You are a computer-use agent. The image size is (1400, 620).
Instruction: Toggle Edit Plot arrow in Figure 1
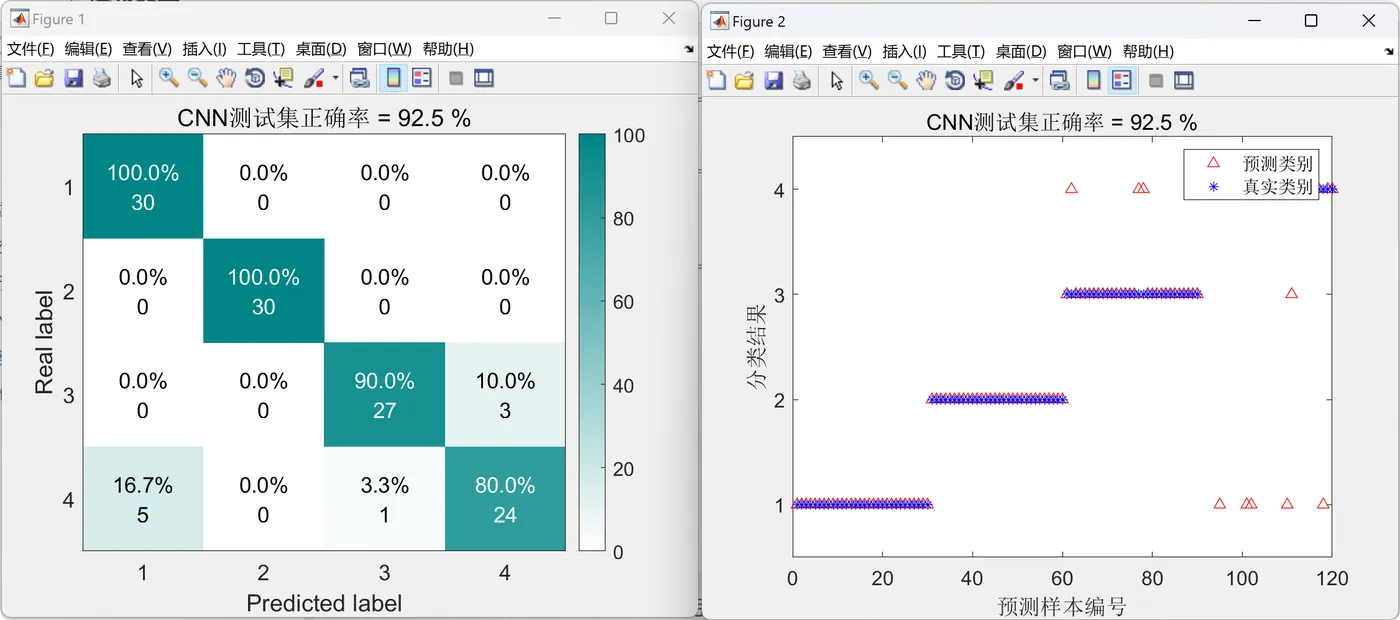pos(137,78)
